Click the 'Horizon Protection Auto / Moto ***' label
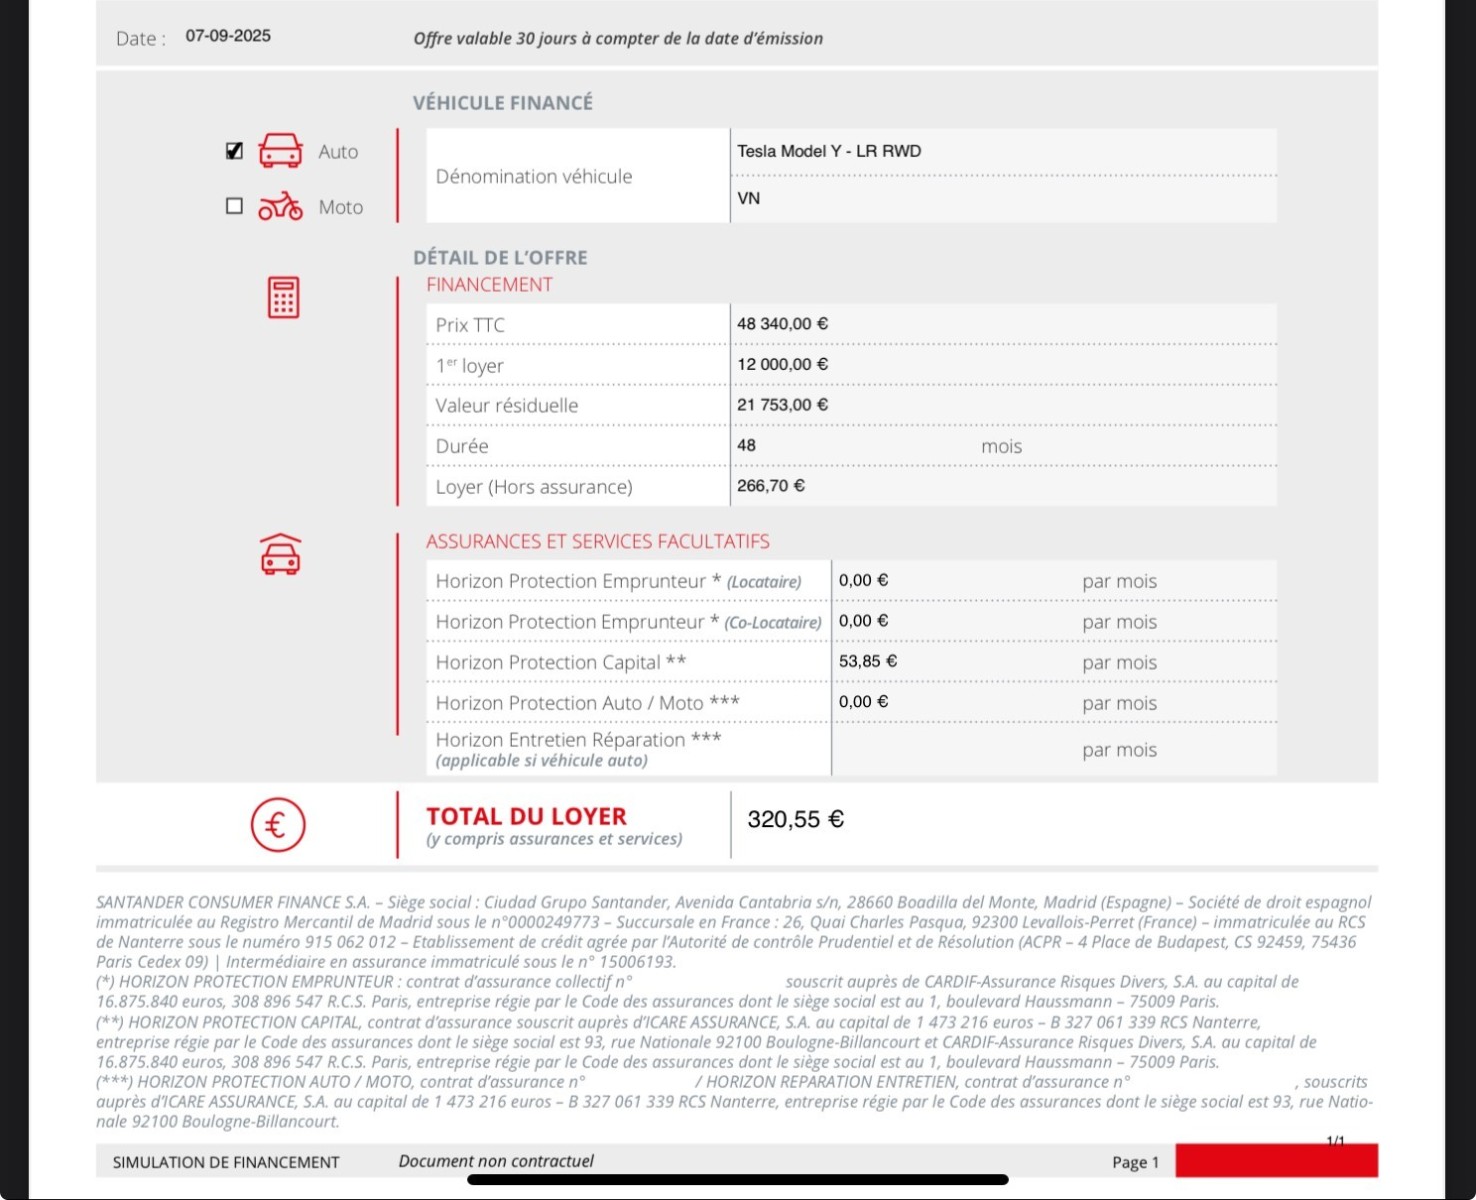 tap(588, 703)
